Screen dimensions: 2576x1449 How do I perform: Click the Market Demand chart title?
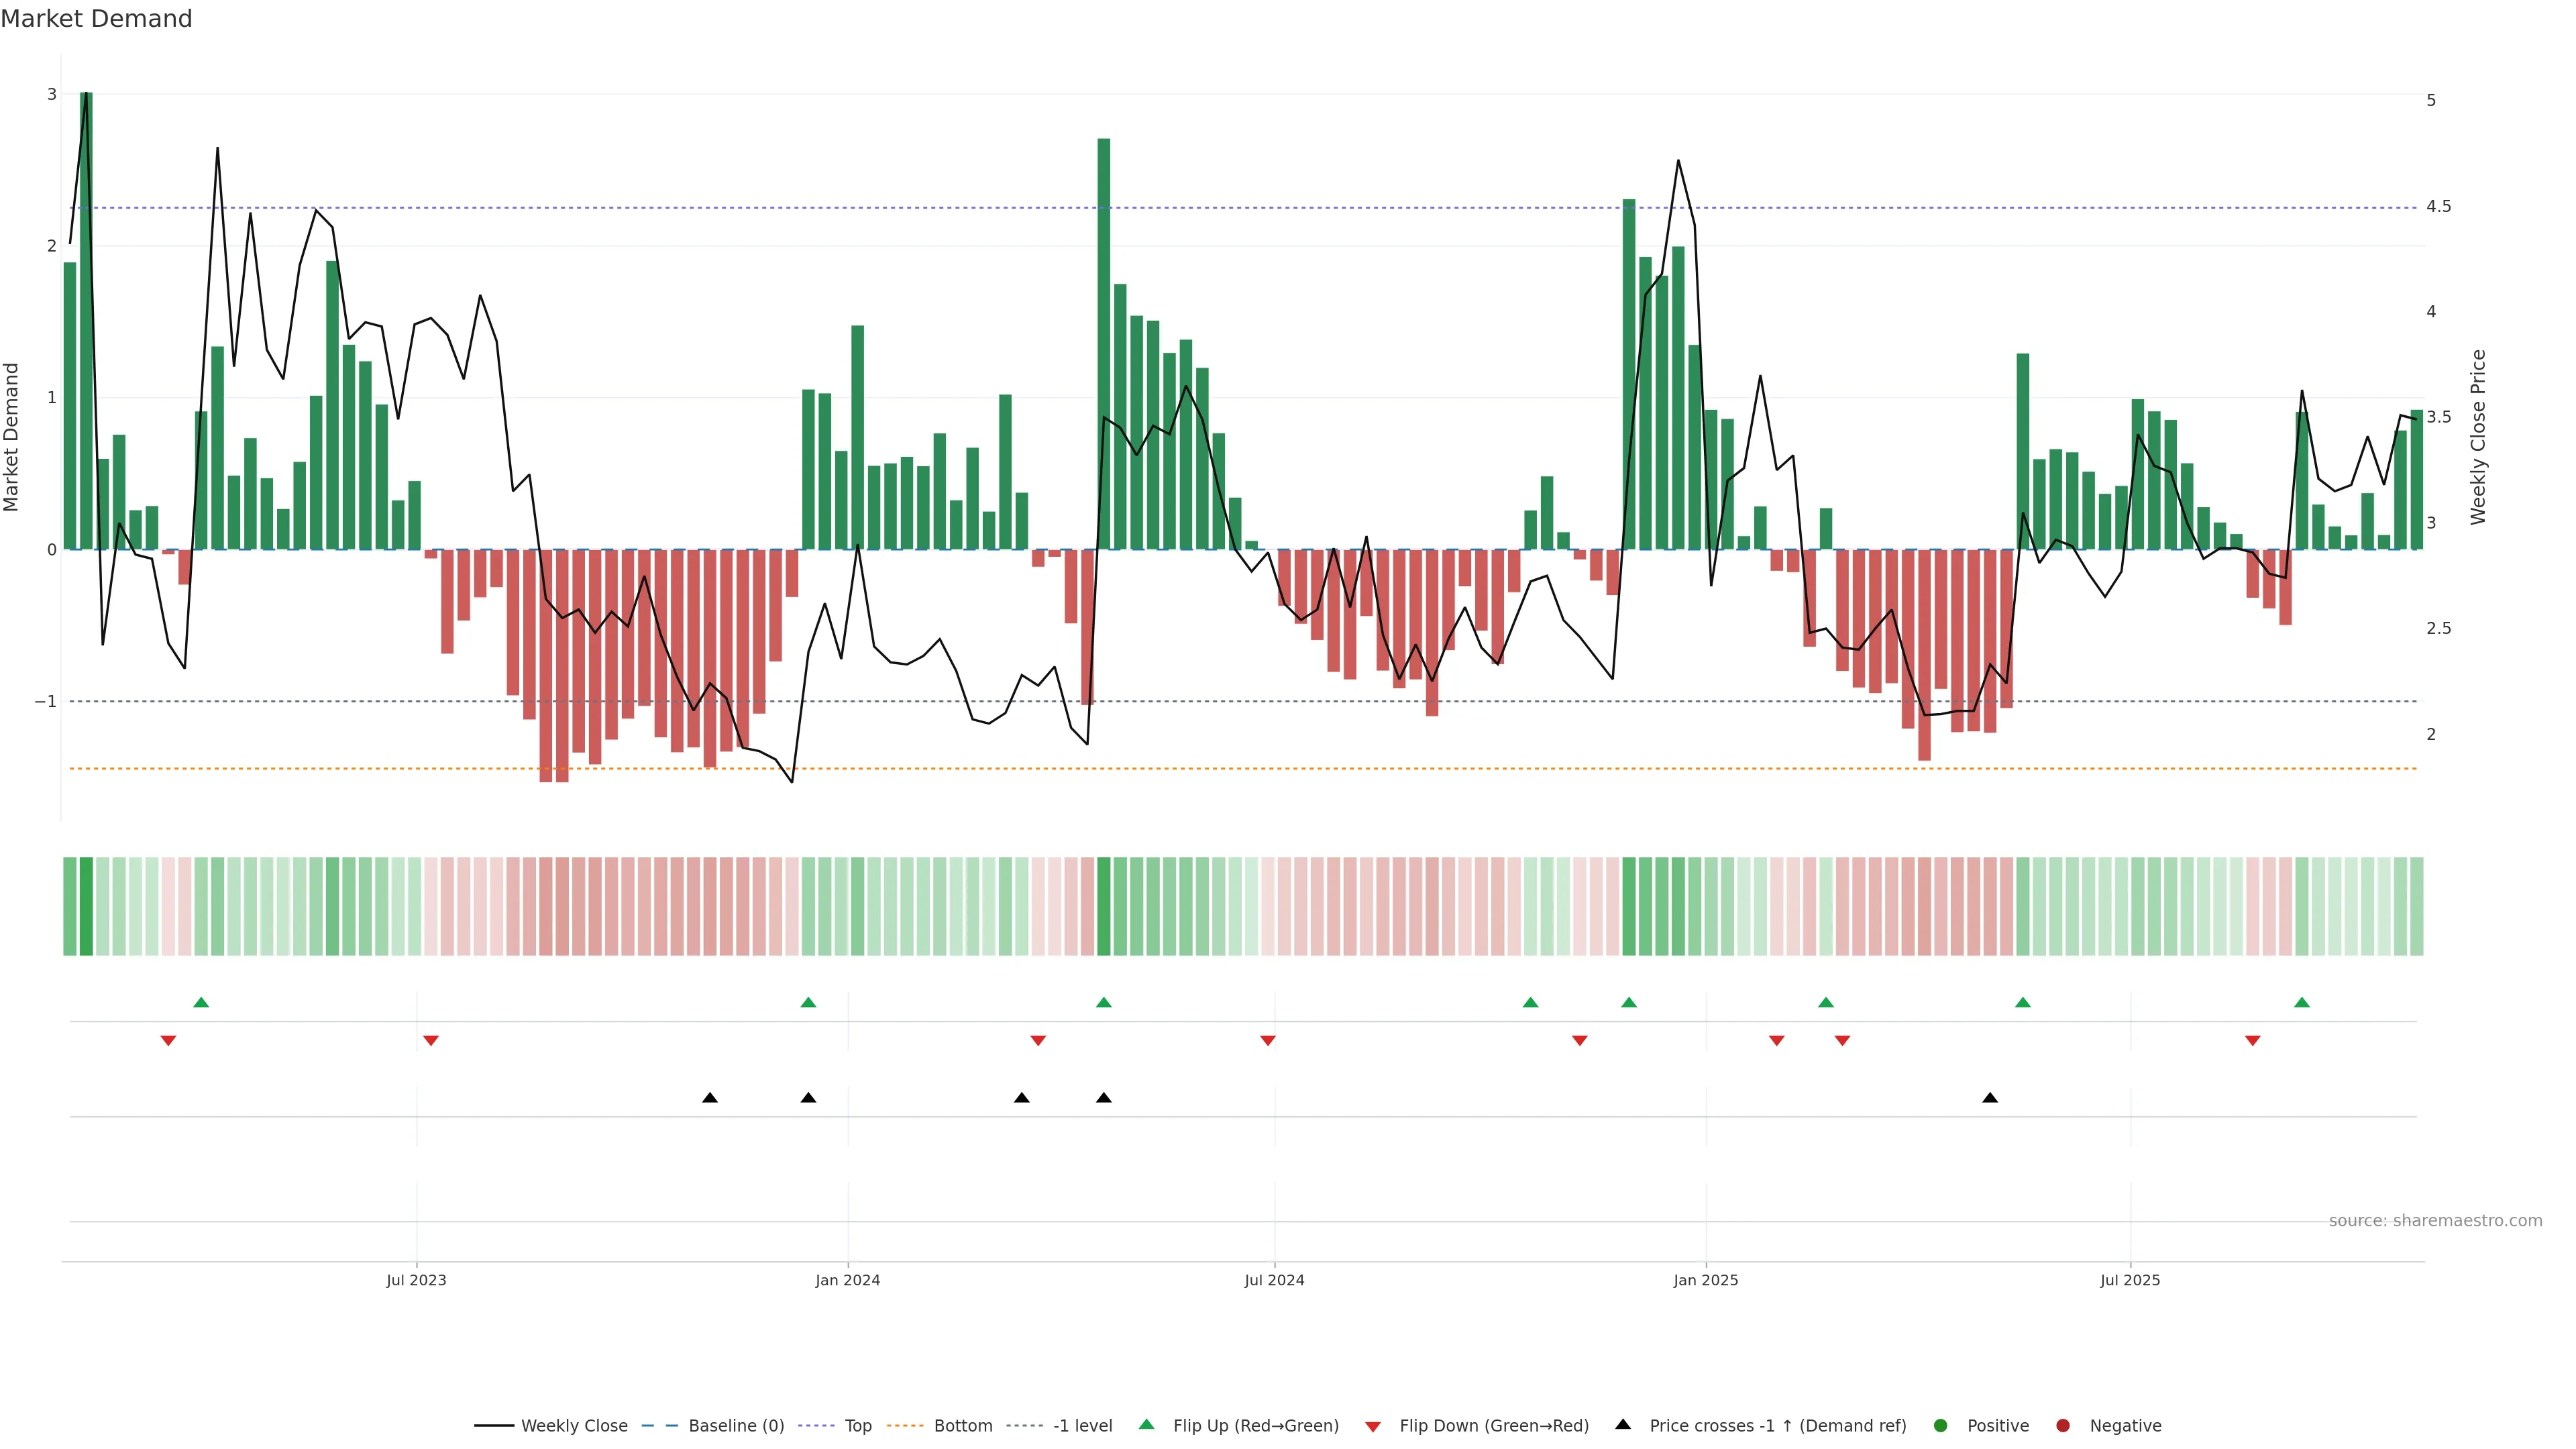pos(96,19)
